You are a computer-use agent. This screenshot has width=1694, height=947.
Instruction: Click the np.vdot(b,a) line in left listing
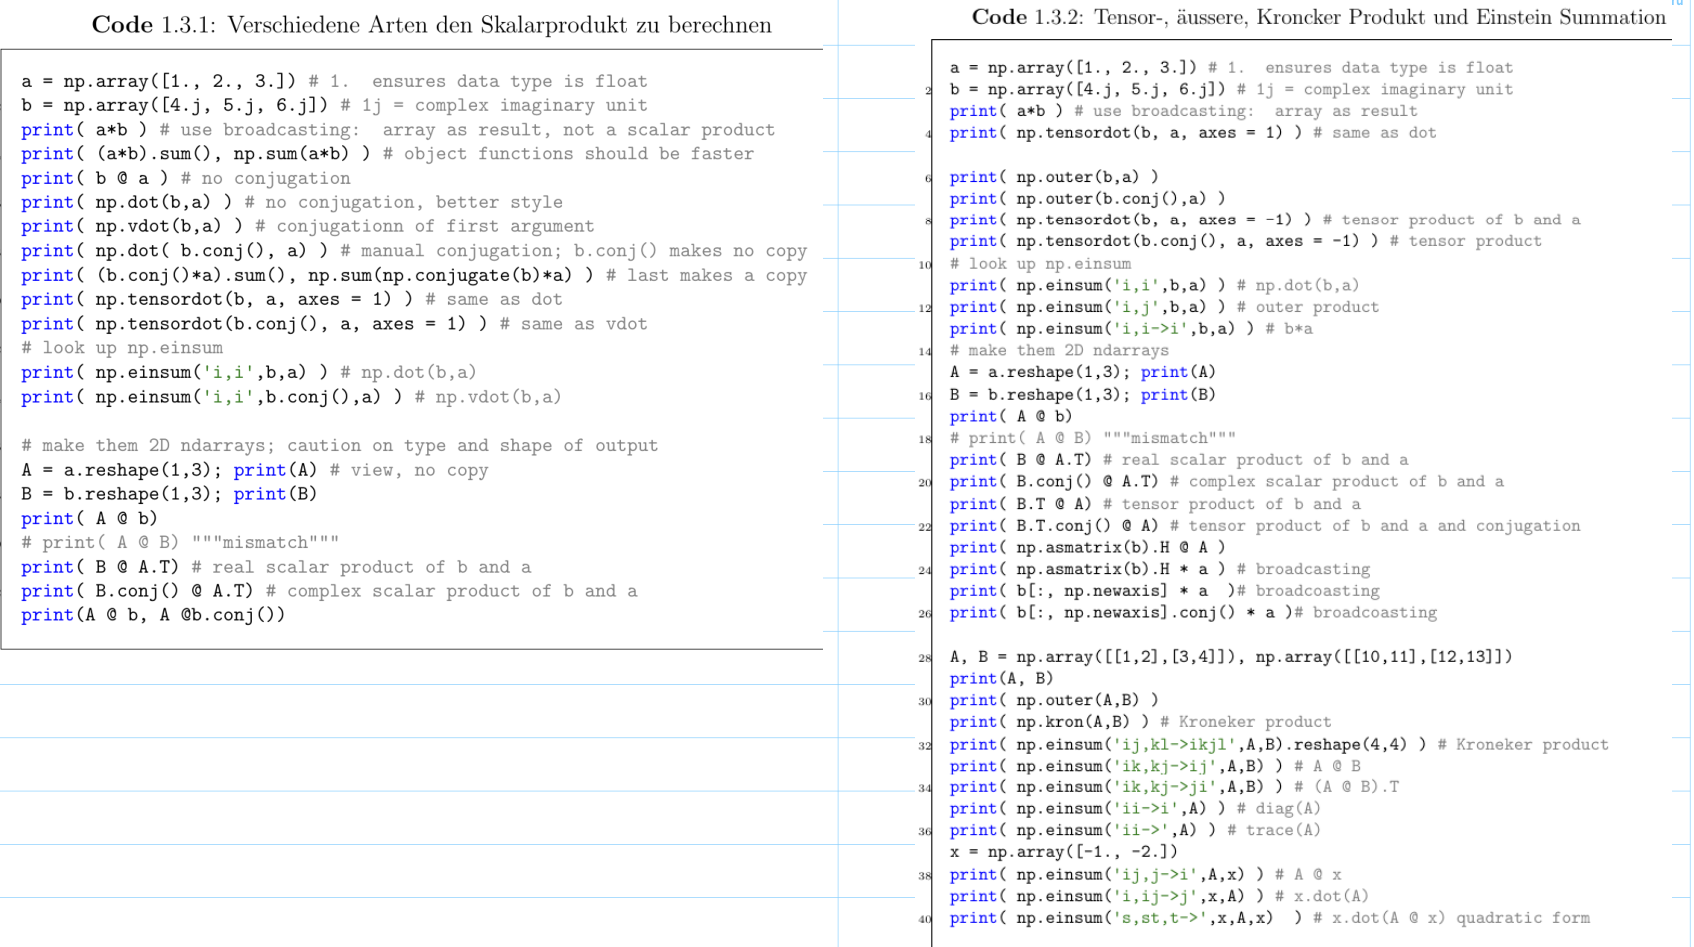pyautogui.click(x=307, y=227)
